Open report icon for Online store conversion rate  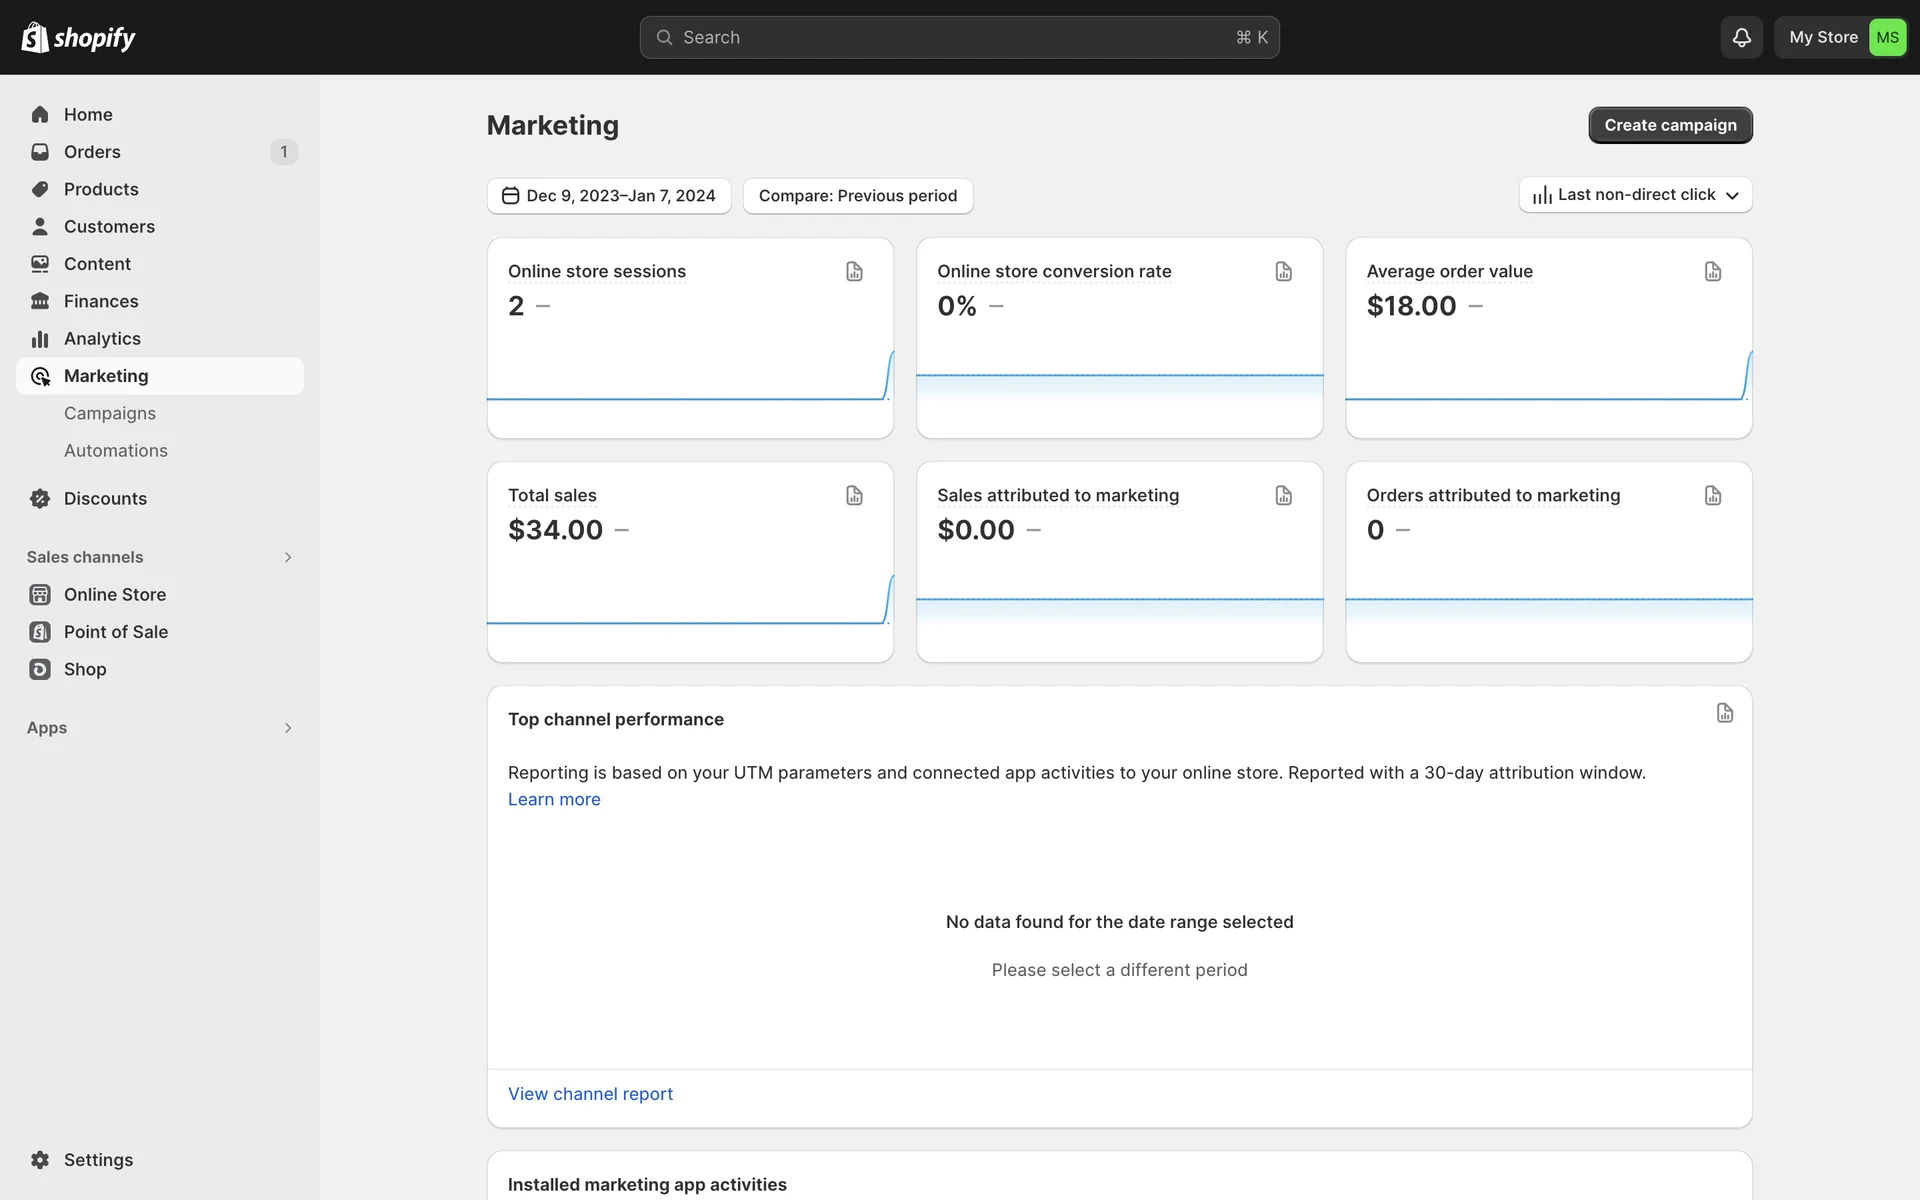point(1283,272)
